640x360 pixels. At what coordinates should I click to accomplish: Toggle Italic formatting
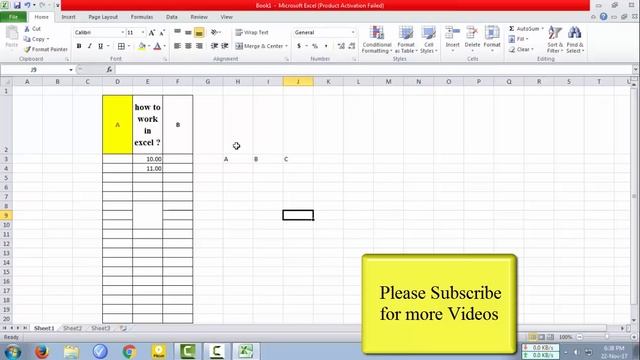(89, 46)
